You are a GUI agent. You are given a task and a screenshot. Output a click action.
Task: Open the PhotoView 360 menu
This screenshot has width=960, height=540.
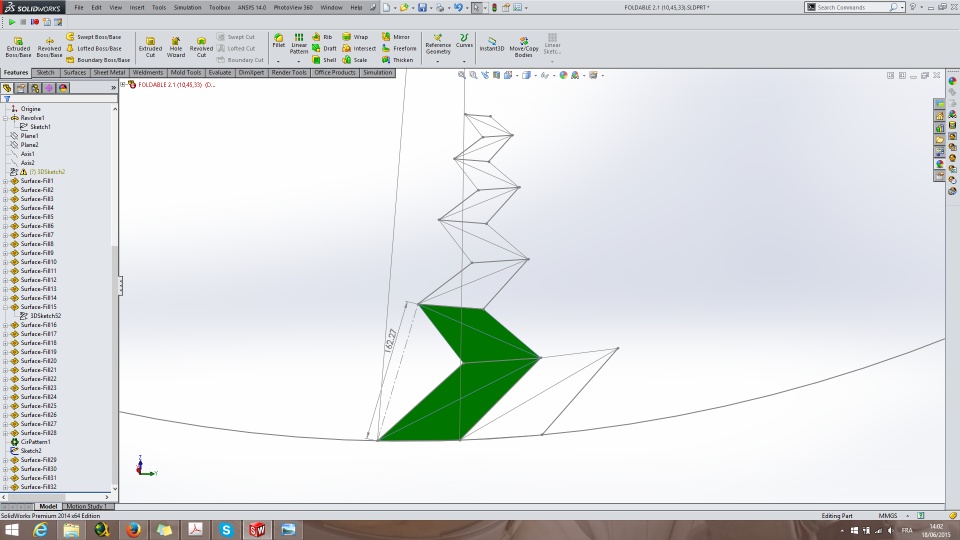293,7
